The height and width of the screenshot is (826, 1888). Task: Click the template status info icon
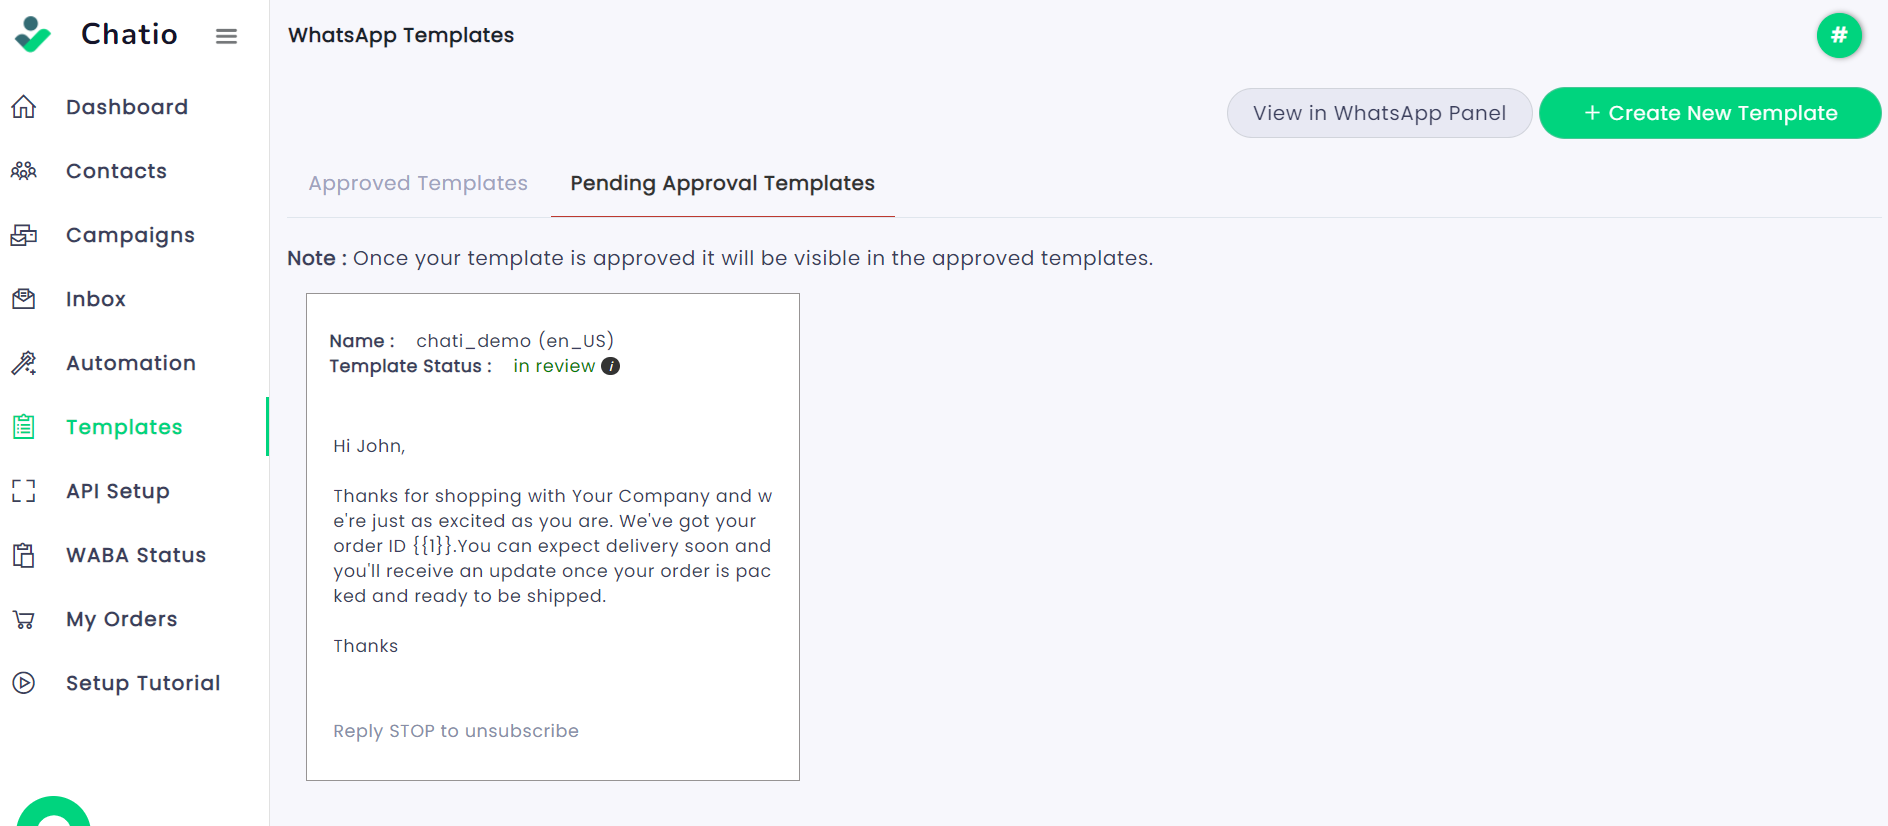pyautogui.click(x=610, y=366)
